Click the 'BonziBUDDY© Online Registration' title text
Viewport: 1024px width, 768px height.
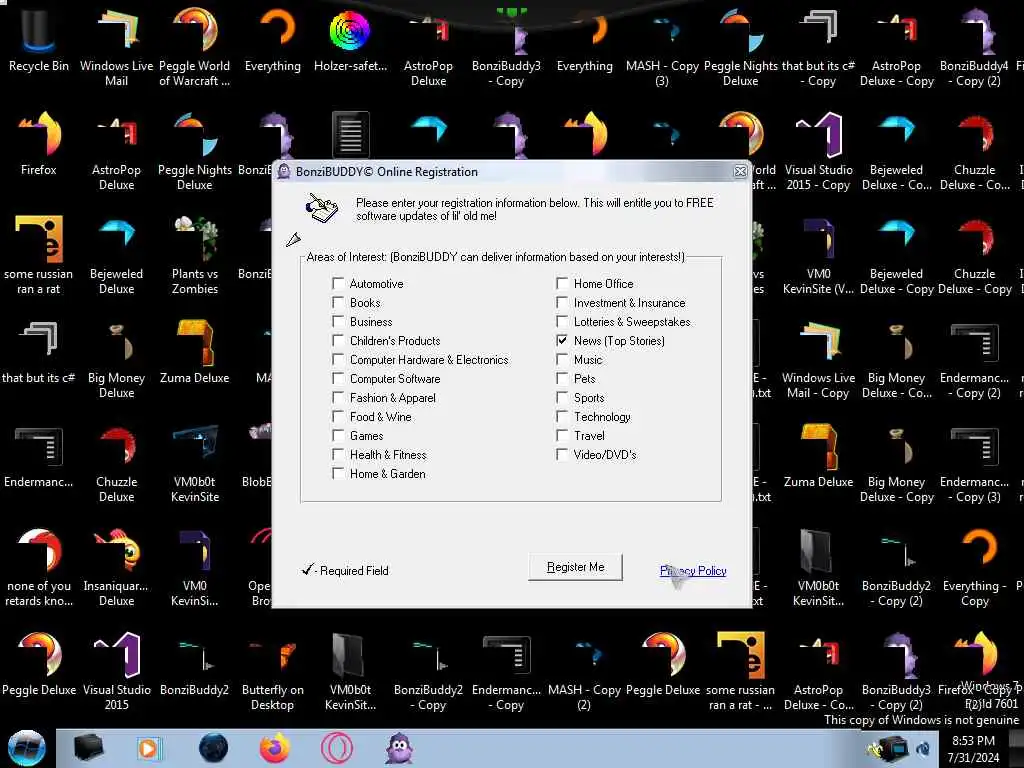coord(387,172)
